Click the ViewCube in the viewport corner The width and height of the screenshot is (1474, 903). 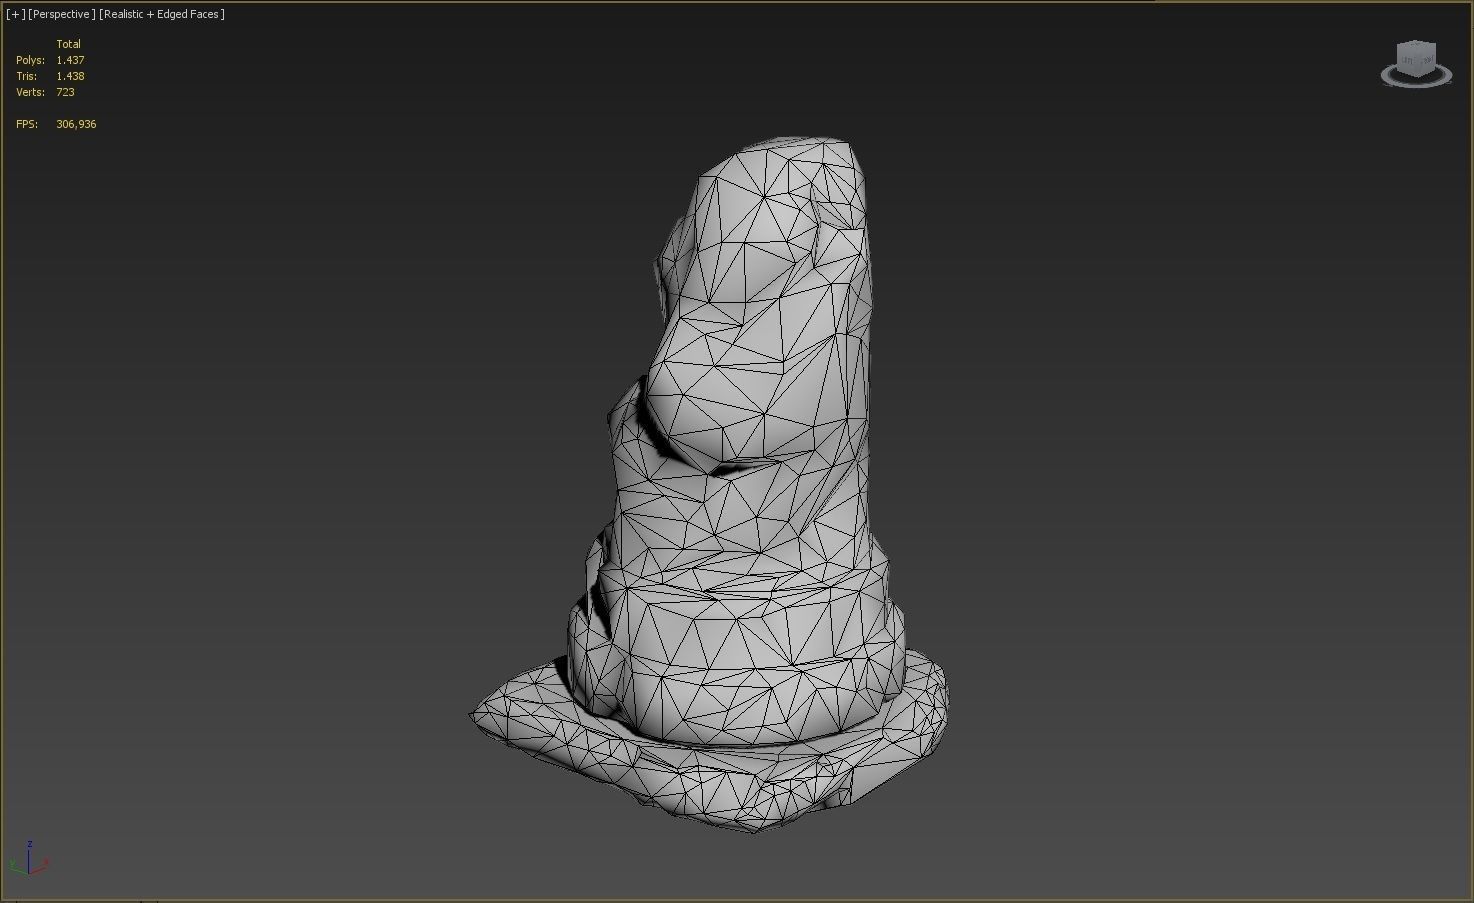(1417, 58)
